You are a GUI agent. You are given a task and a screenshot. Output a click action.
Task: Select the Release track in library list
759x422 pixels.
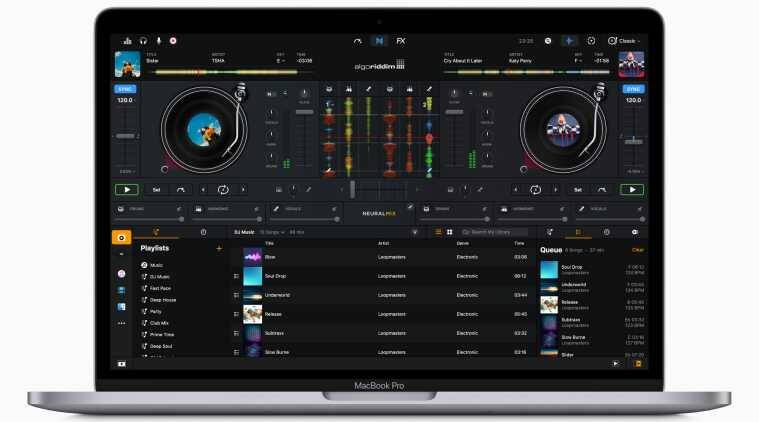click(x=382, y=314)
